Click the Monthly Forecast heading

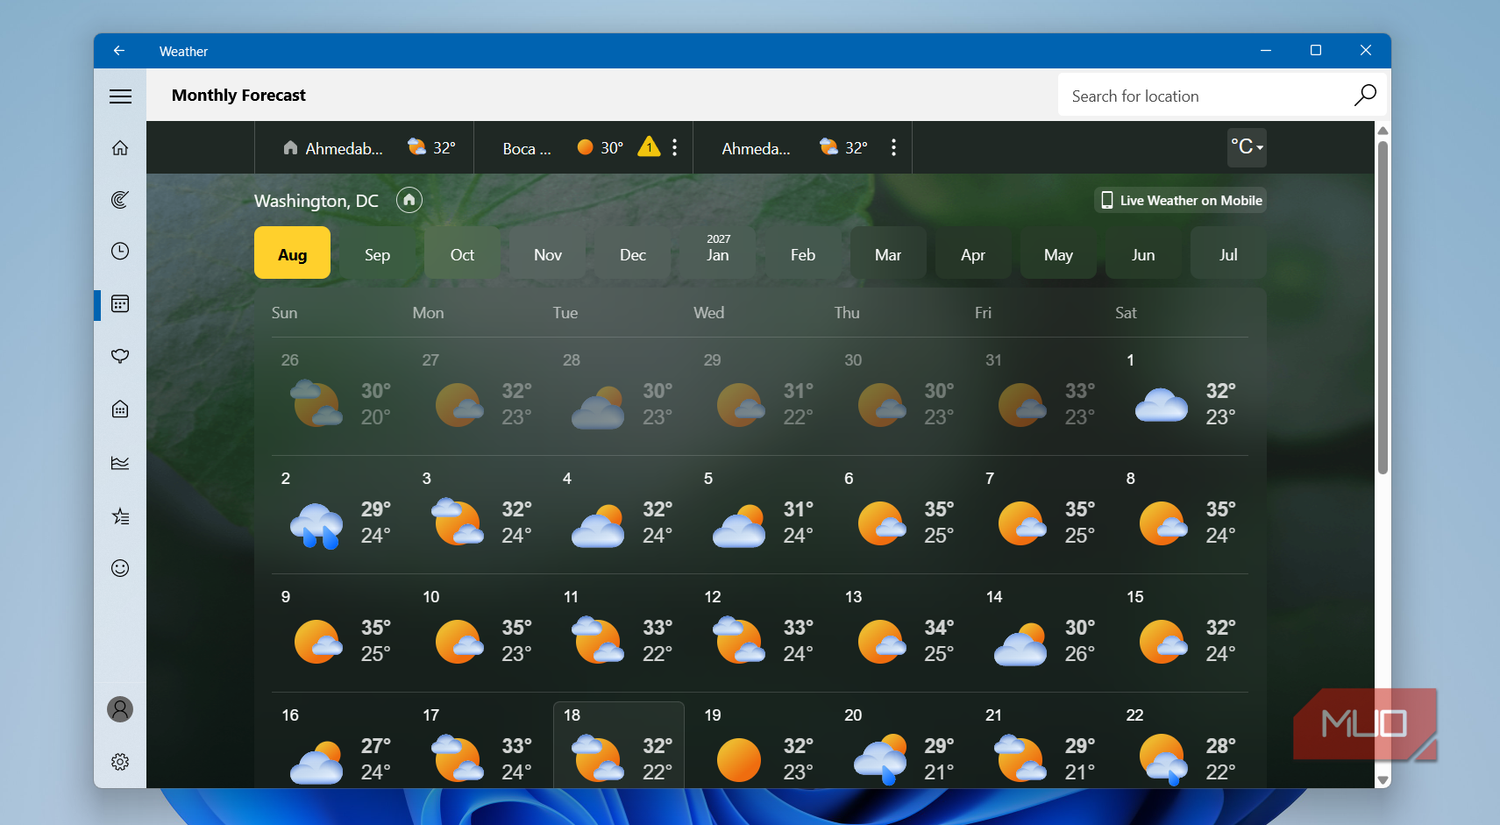click(x=239, y=95)
